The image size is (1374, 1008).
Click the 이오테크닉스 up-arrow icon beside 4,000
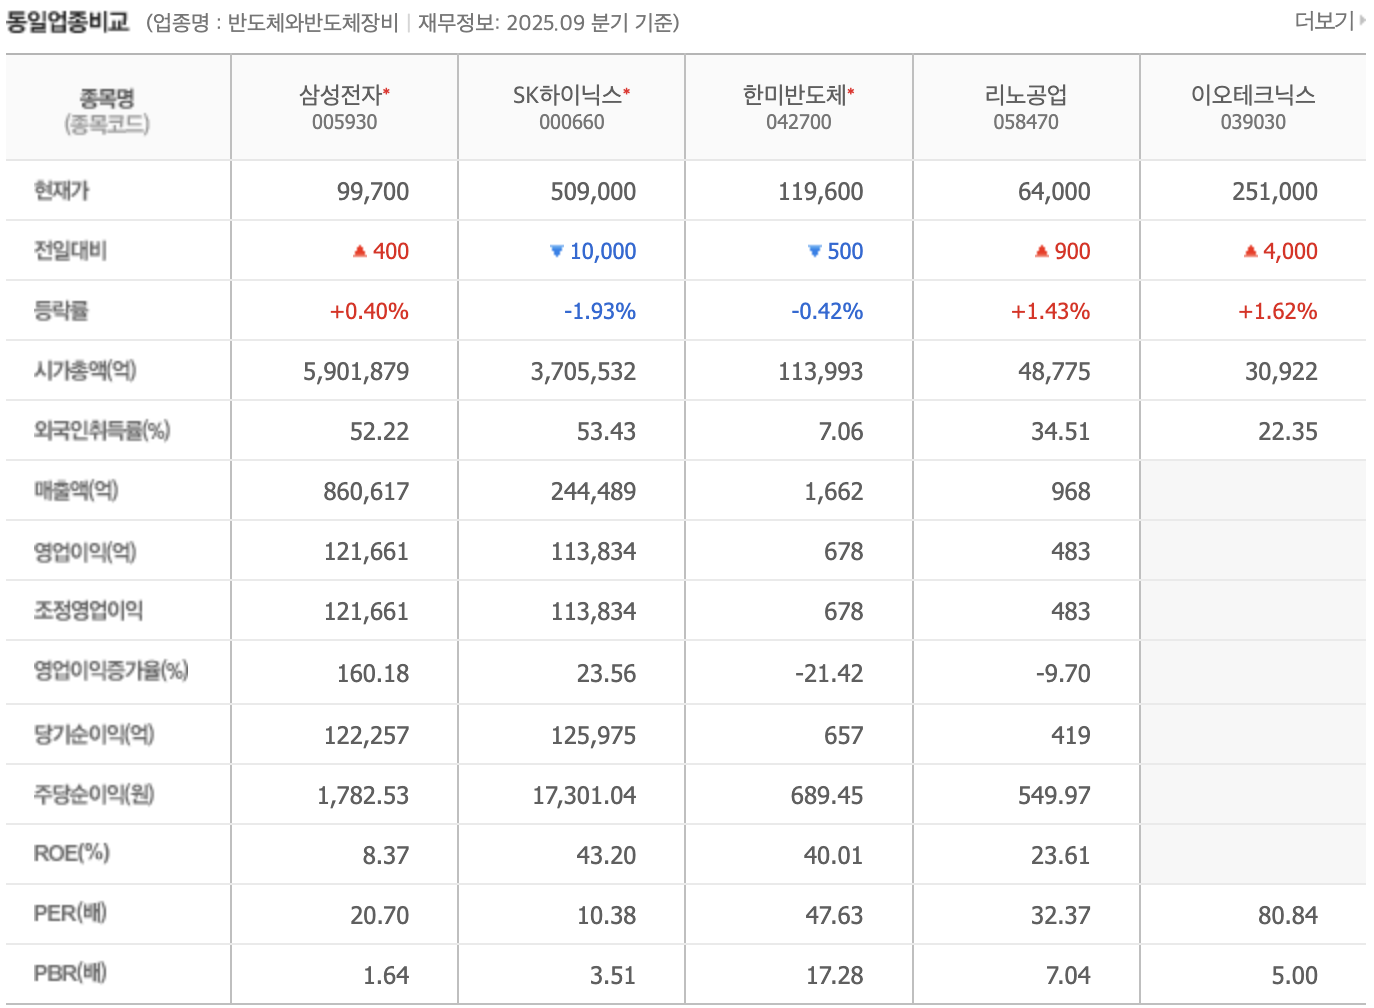pos(1250,252)
